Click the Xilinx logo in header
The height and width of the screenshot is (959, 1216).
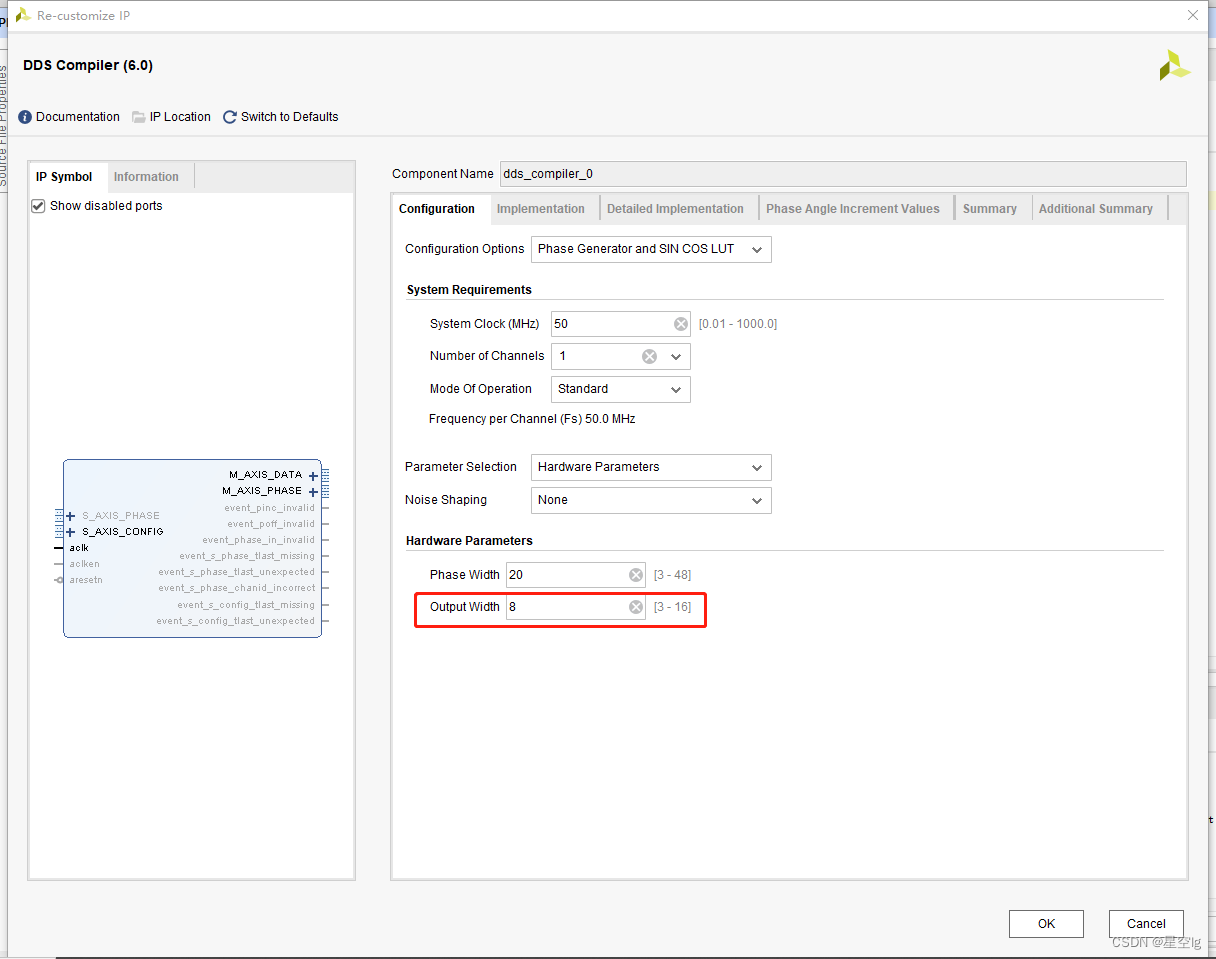(1174, 66)
